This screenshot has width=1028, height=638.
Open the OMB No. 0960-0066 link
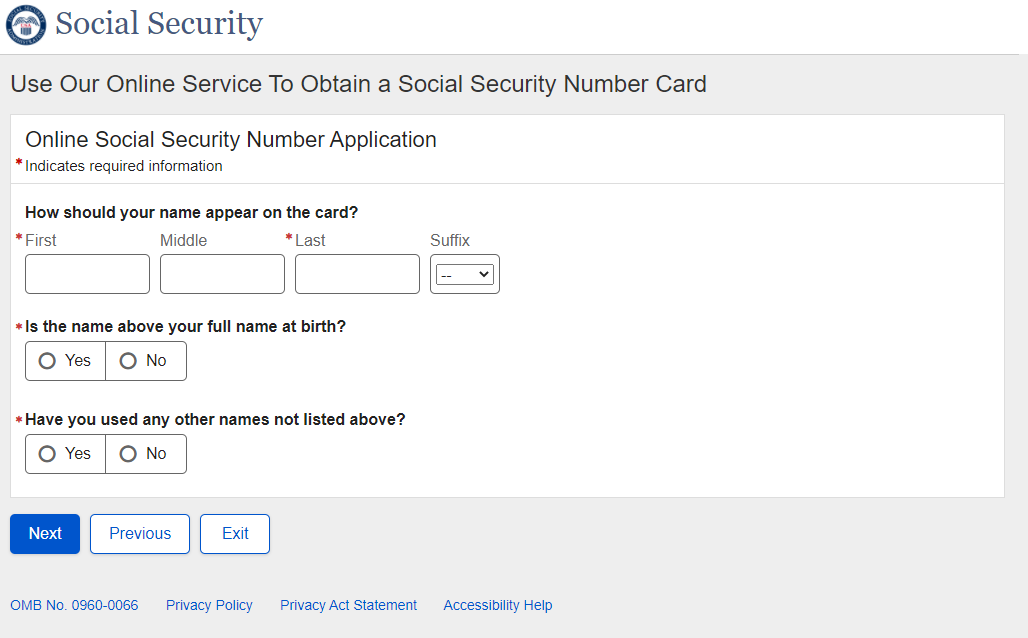(74, 605)
